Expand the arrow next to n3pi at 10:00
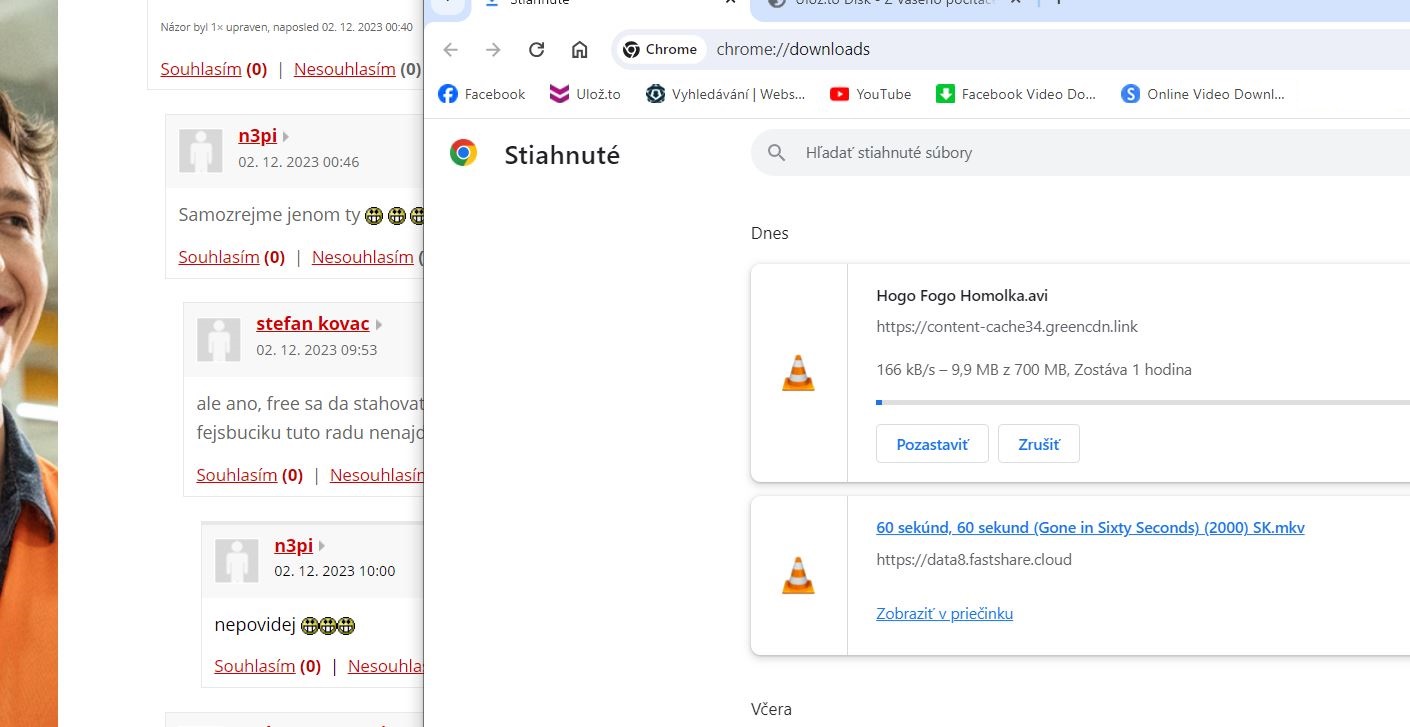This screenshot has width=1410, height=727. (x=322, y=546)
